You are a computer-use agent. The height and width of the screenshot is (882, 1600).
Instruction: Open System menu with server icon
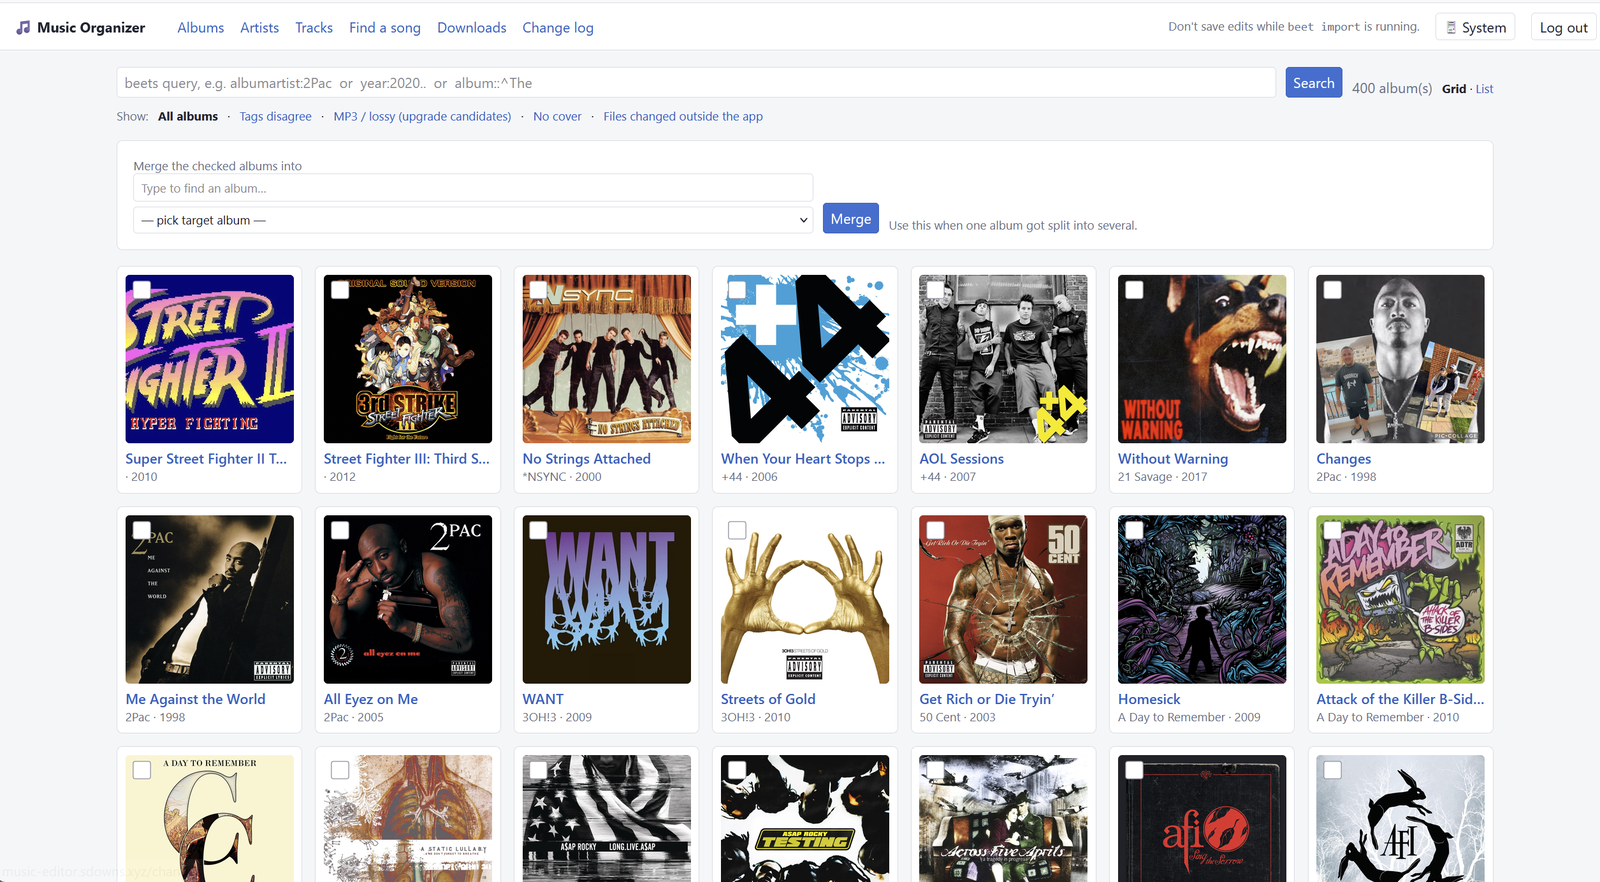1475,28
